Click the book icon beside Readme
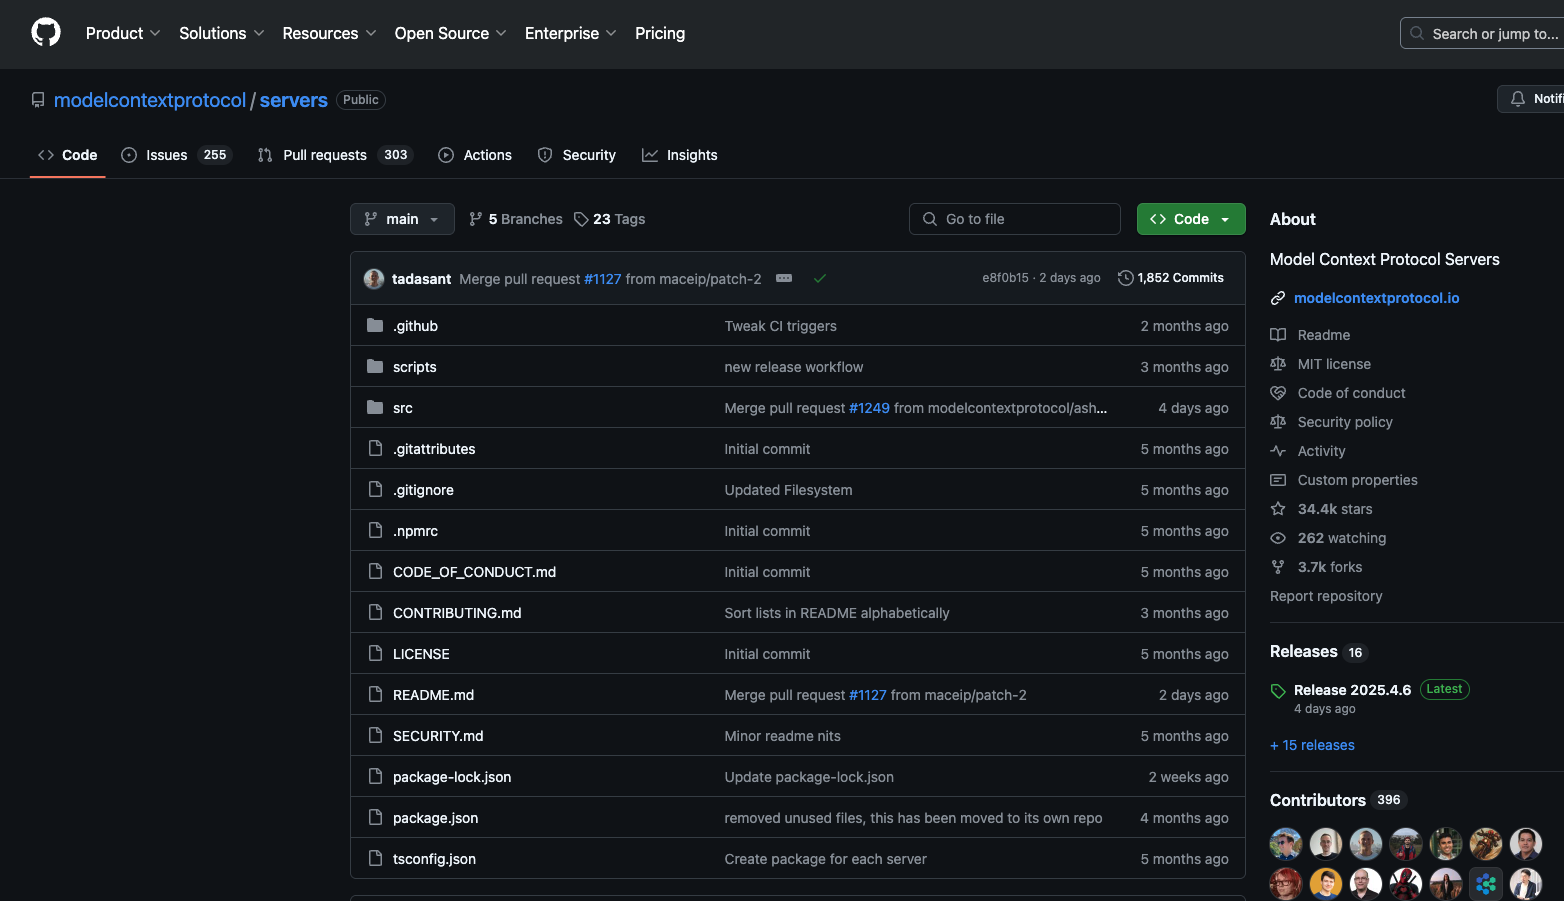This screenshot has width=1564, height=901. pos(1278,335)
